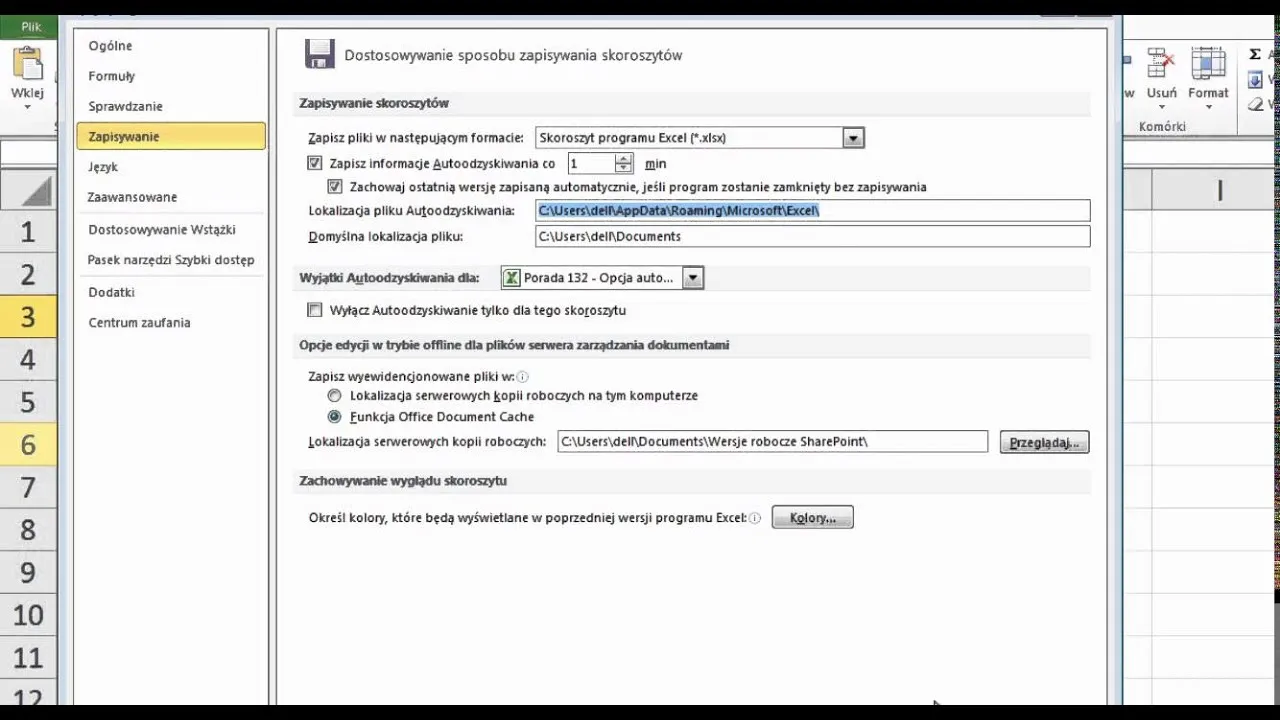Click the info icon before the Kolory button
The height and width of the screenshot is (720, 1280).
[x=755, y=518]
